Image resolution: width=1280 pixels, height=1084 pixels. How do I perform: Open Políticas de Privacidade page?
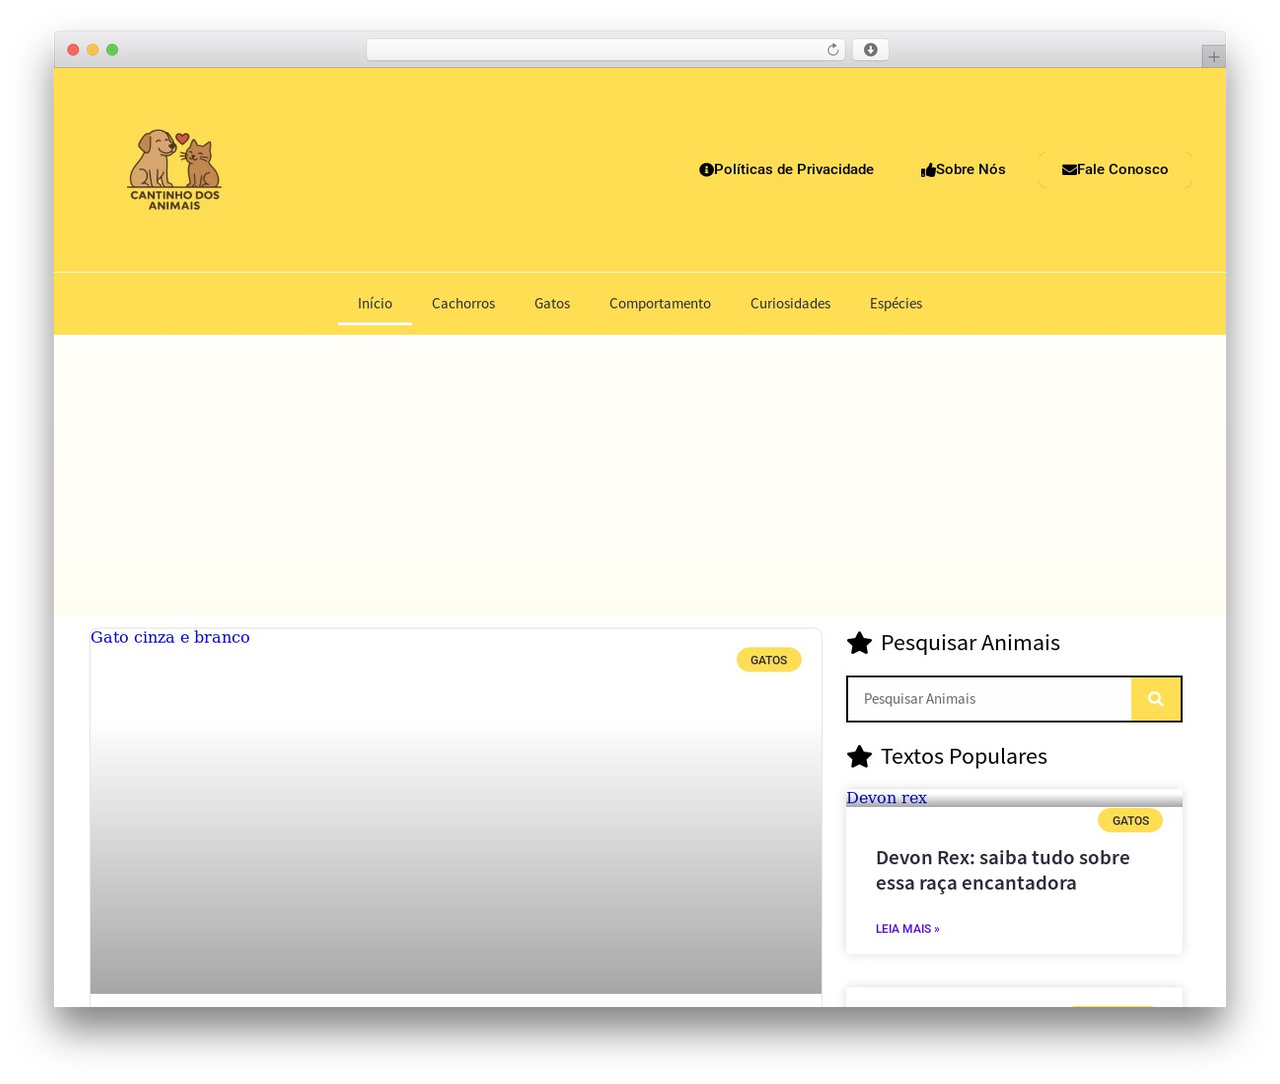click(786, 170)
